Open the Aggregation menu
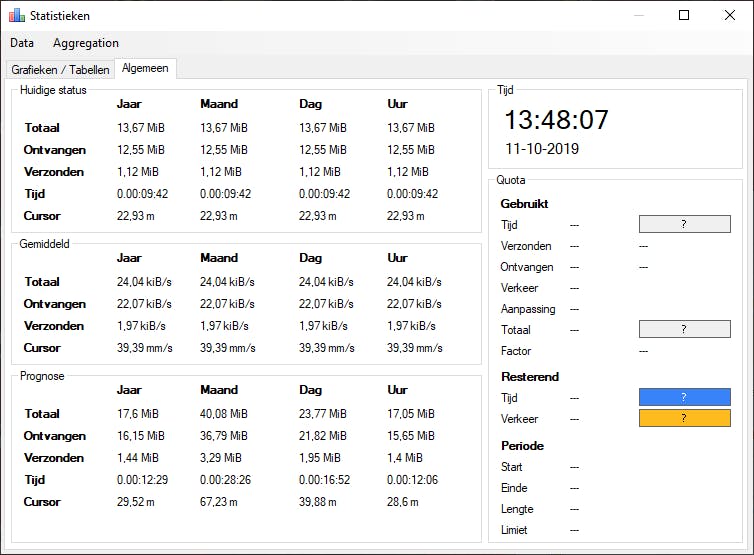Screen dimensions: 754x555 point(86,43)
